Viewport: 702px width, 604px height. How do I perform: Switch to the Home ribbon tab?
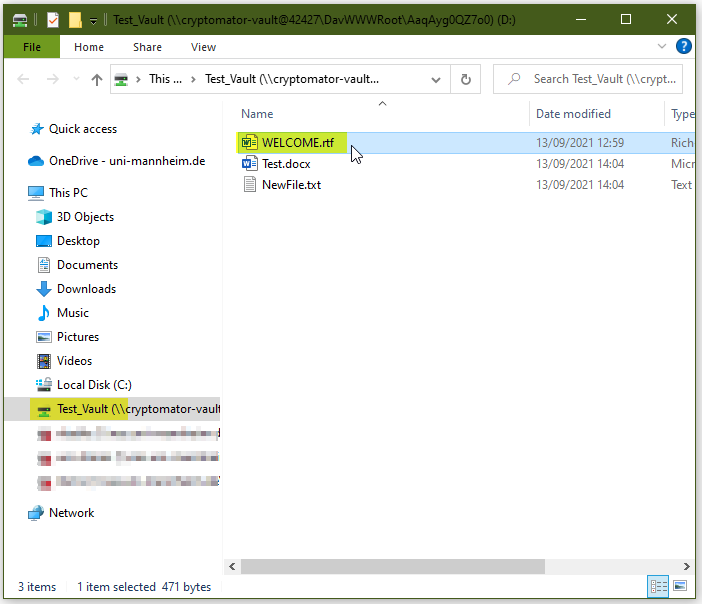(89, 47)
